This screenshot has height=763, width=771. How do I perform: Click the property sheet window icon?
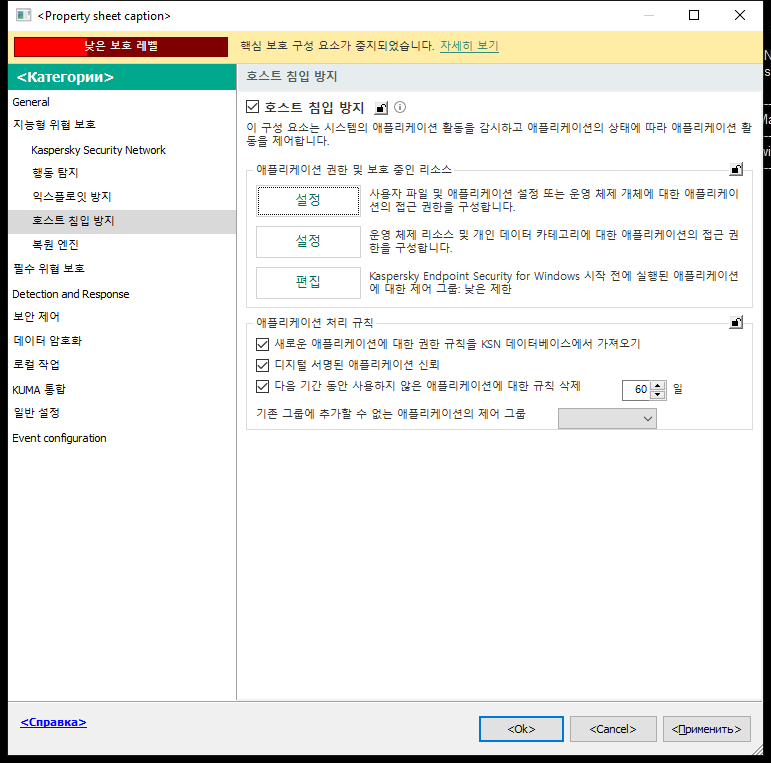(x=23, y=15)
